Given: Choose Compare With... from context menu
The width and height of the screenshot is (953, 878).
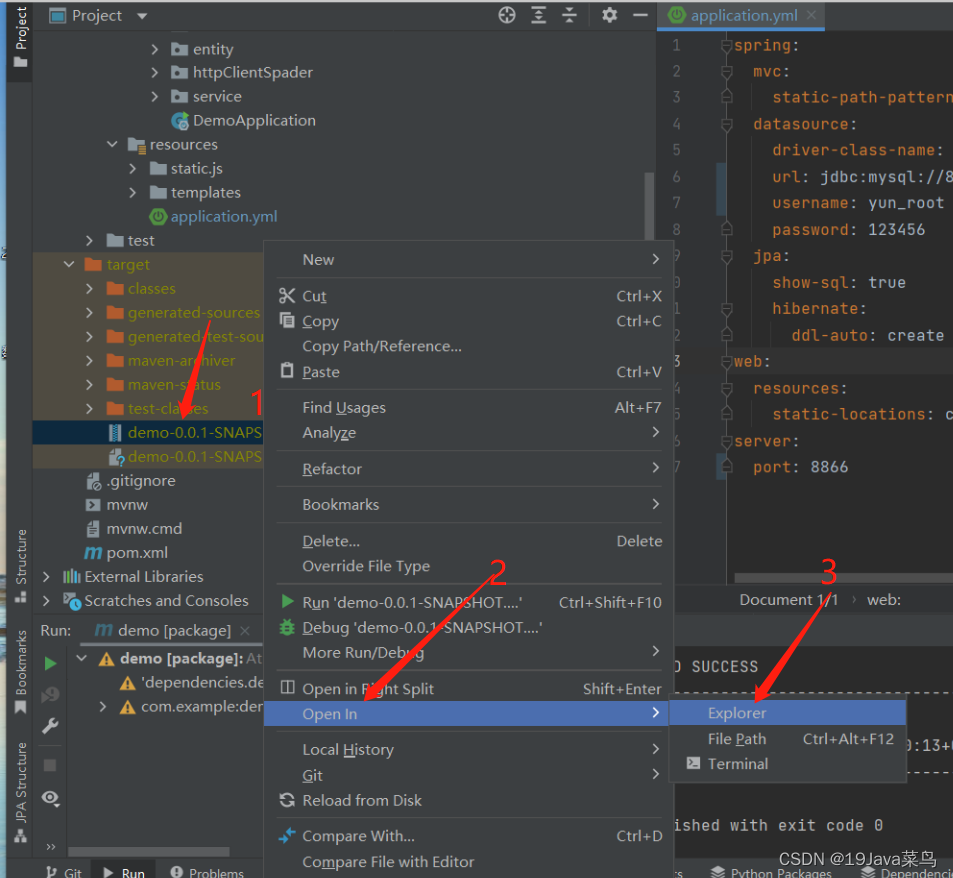Looking at the screenshot, I should pyautogui.click(x=469, y=836).
